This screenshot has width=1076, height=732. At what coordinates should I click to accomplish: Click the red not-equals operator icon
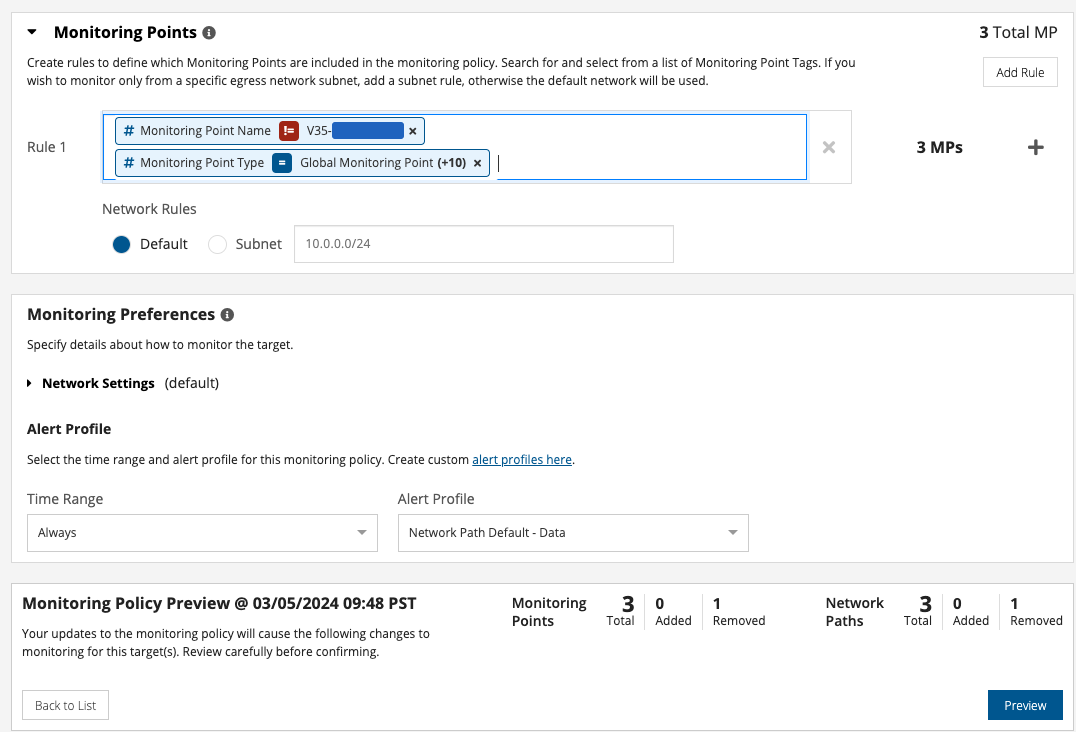pos(289,131)
